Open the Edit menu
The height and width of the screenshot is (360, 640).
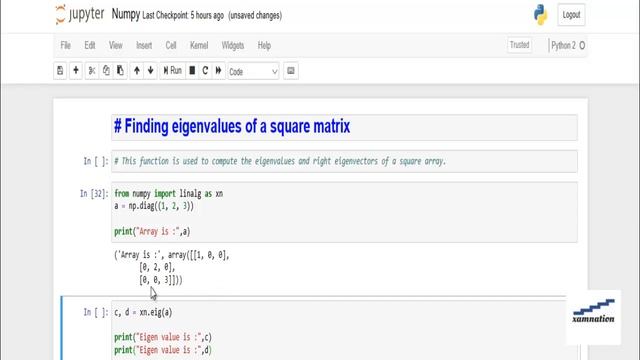[90, 45]
